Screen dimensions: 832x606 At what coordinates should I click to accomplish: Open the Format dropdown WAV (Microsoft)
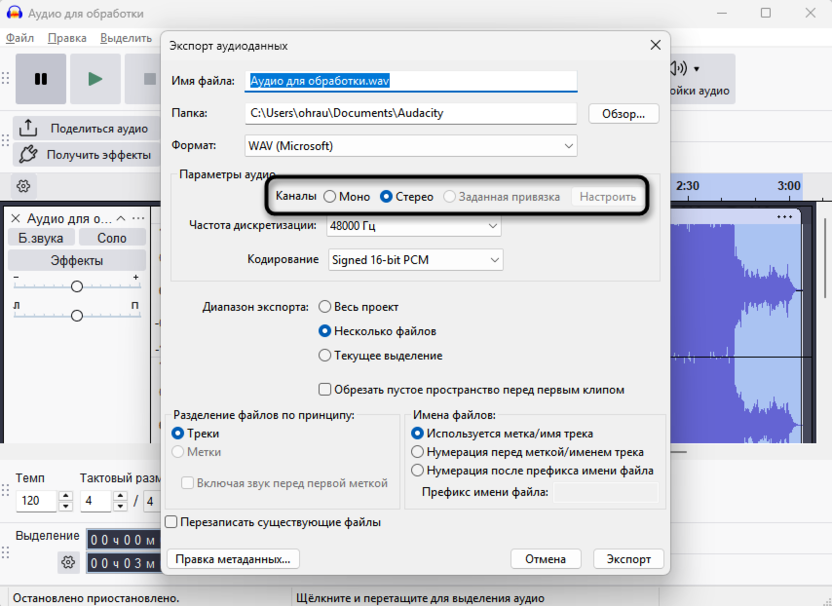point(411,146)
